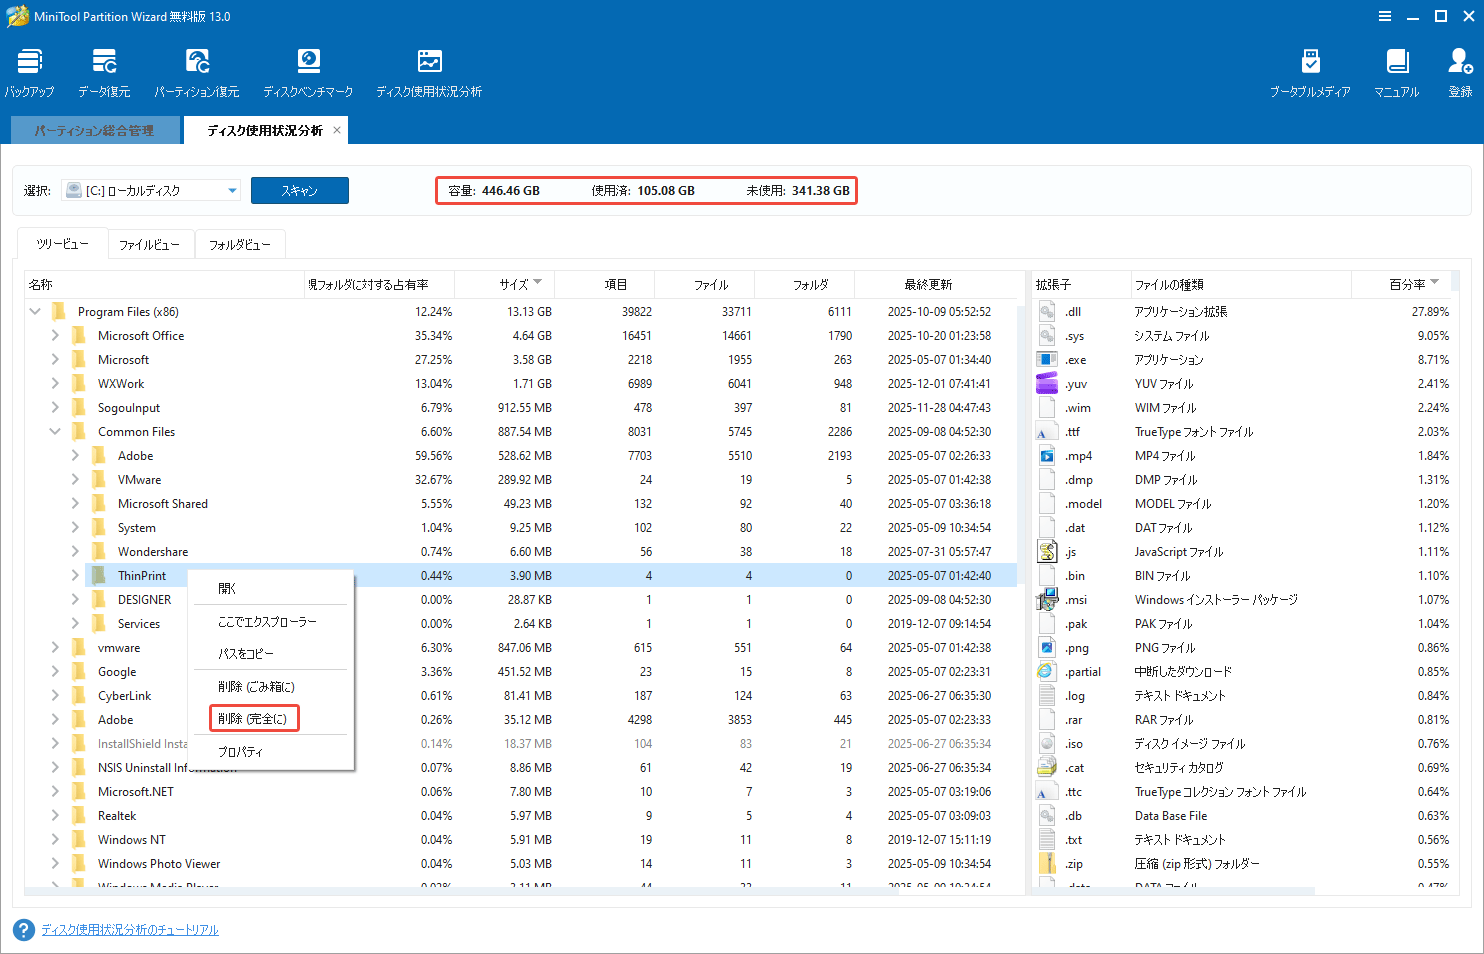Choose 削除 (完全に) in the context menu
The width and height of the screenshot is (1484, 954).
tap(253, 718)
